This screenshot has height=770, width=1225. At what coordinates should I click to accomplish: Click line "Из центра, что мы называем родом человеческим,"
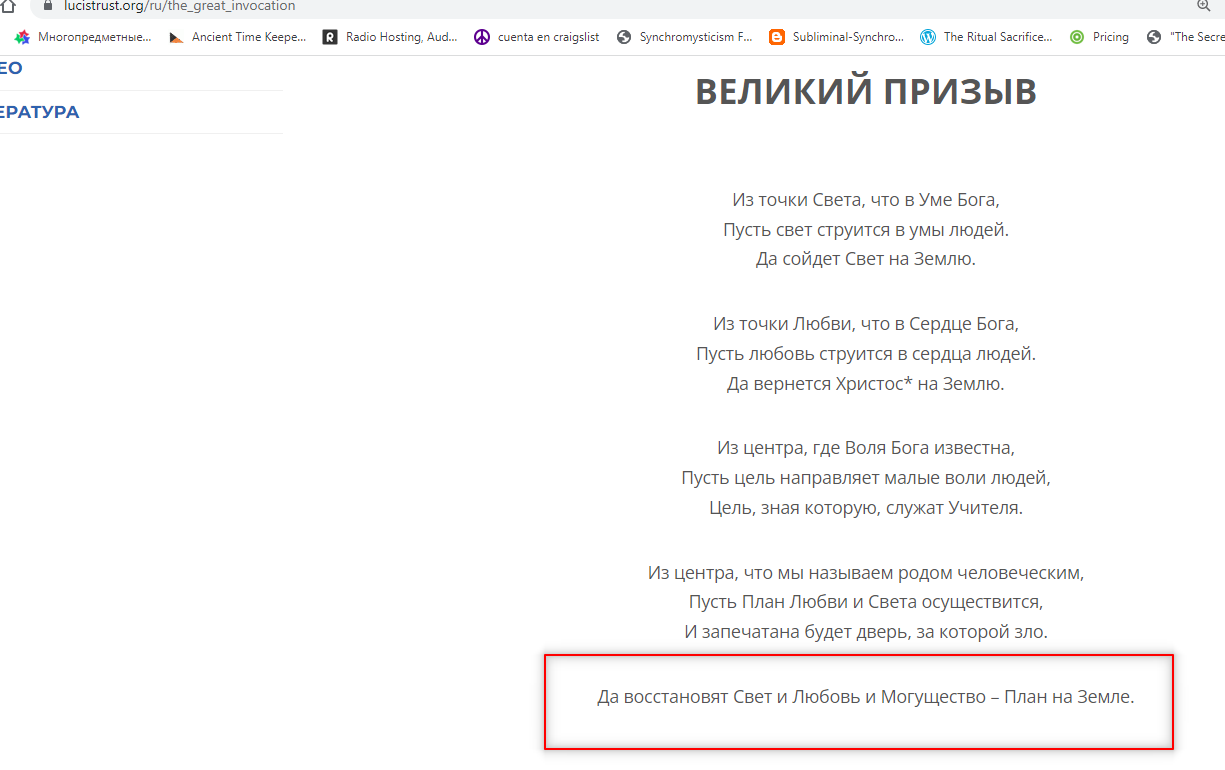pyautogui.click(x=866, y=573)
